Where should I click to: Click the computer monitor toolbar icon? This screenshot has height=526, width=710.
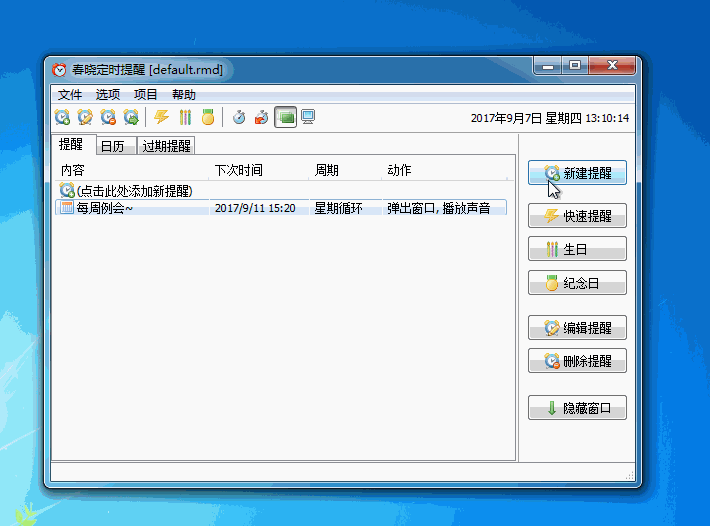(x=308, y=117)
